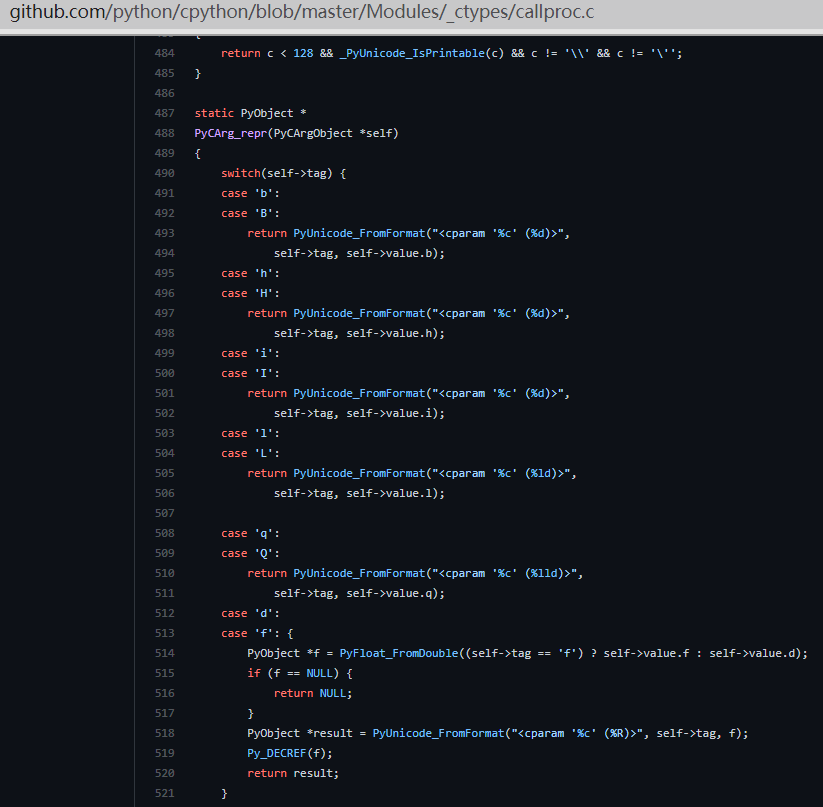Screen dimensions: 823x807
Task: Click the case 'h': line
Action: pos(250,273)
